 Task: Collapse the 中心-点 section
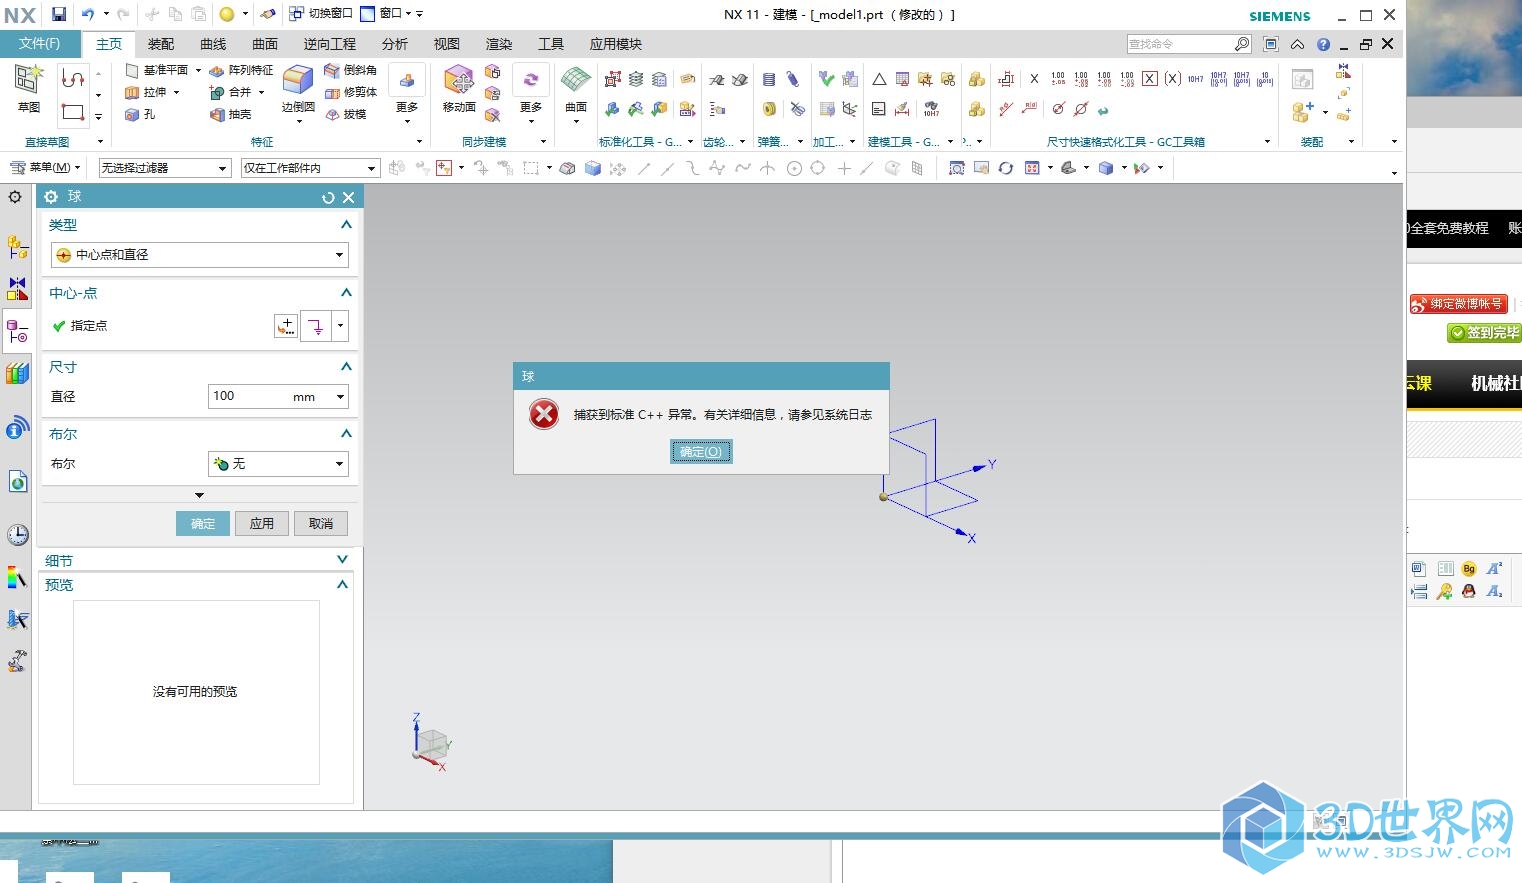coord(346,293)
